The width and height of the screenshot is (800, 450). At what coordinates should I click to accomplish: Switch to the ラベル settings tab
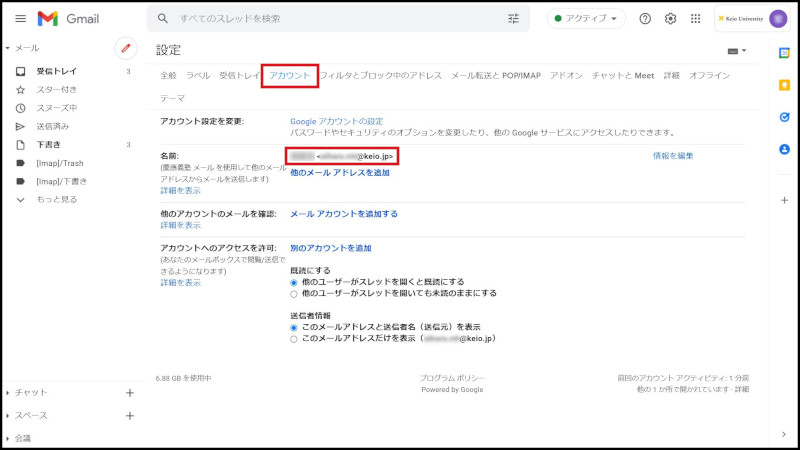(198, 76)
